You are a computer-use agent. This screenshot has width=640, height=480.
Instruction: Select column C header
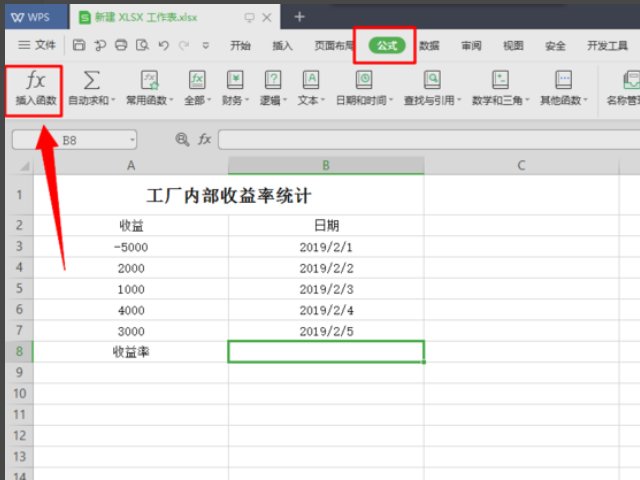[521, 165]
